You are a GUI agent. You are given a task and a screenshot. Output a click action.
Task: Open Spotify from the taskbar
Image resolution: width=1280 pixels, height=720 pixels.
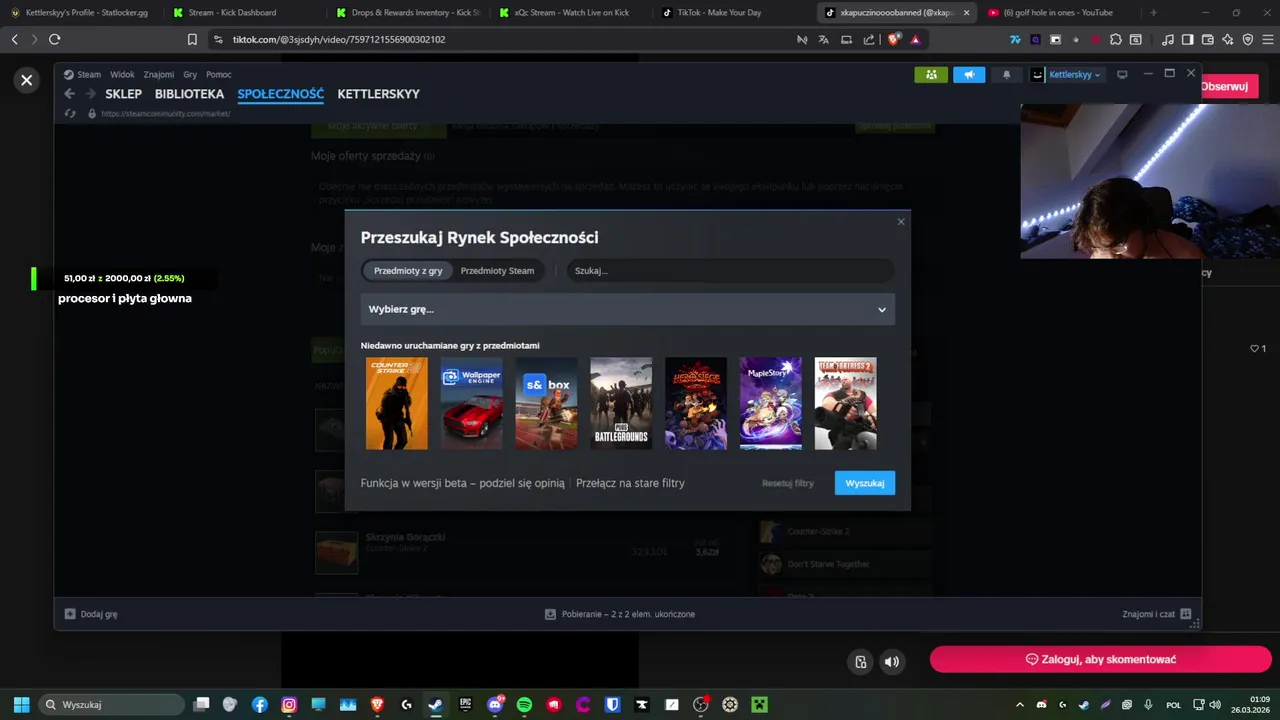[524, 704]
